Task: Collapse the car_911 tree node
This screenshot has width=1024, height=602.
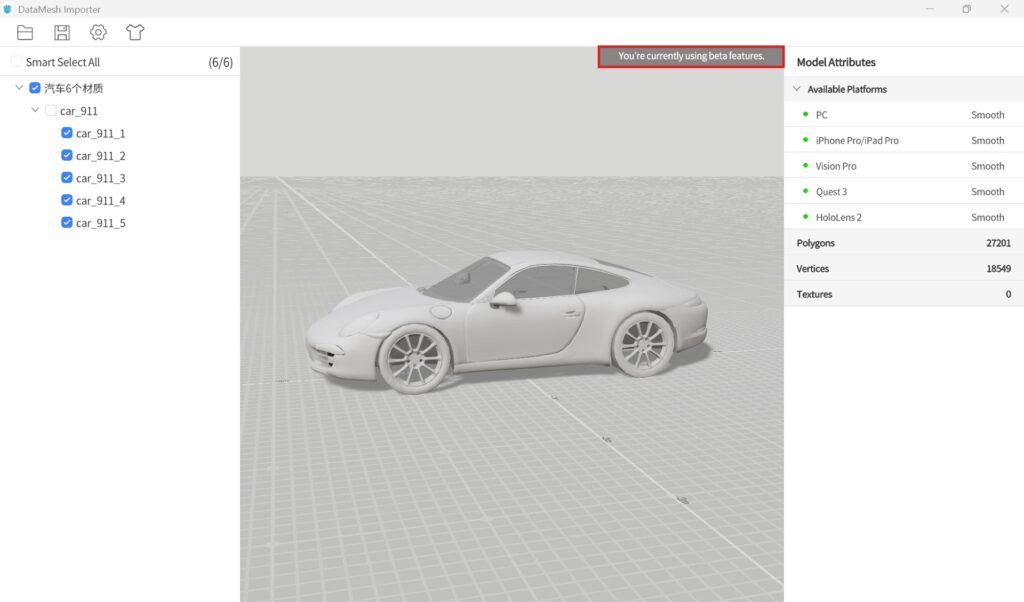Action: click(35, 110)
